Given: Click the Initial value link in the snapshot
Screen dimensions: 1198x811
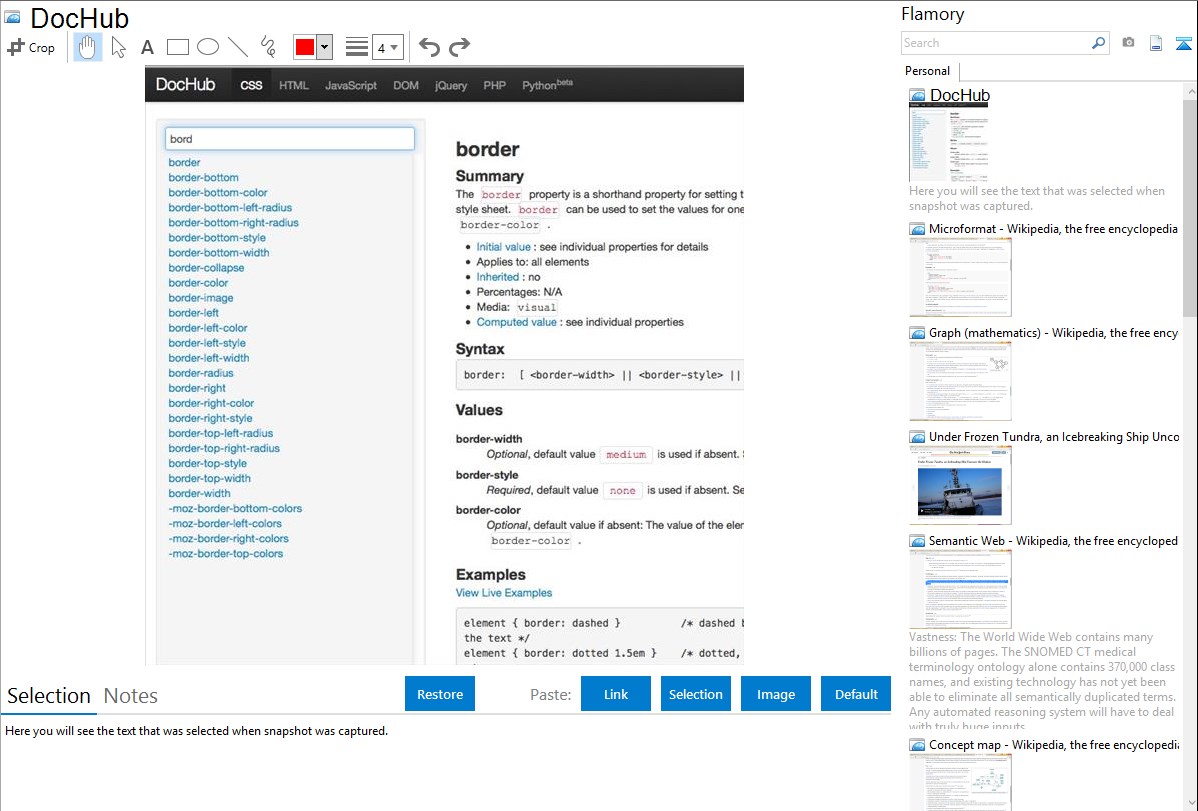Looking at the screenshot, I should pos(503,247).
